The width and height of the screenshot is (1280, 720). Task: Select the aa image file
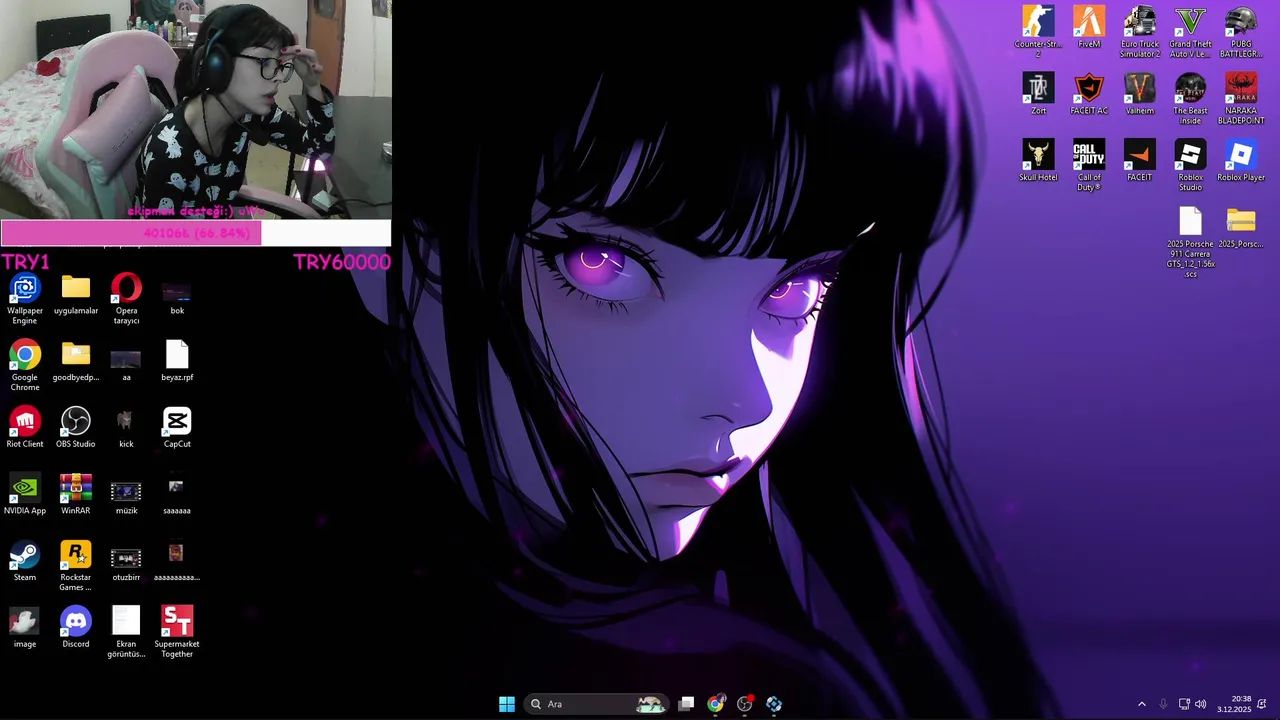click(126, 364)
